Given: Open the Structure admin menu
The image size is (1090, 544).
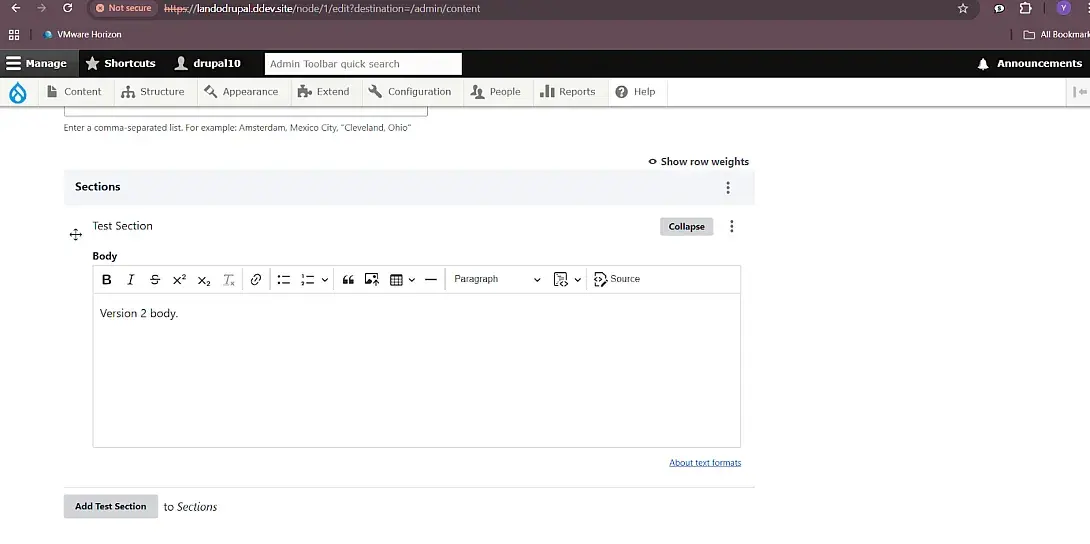Looking at the screenshot, I should (153, 92).
